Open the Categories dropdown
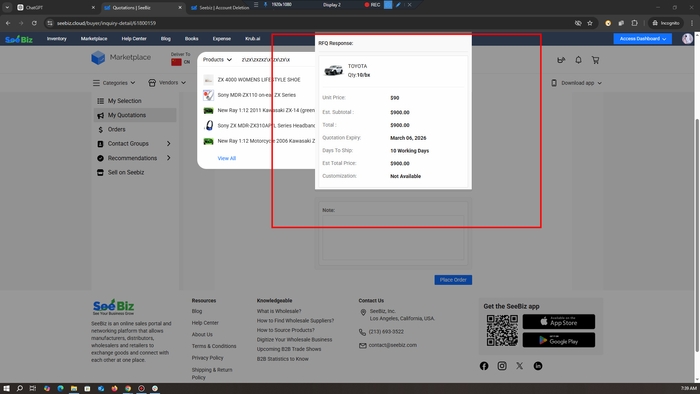 point(114,83)
